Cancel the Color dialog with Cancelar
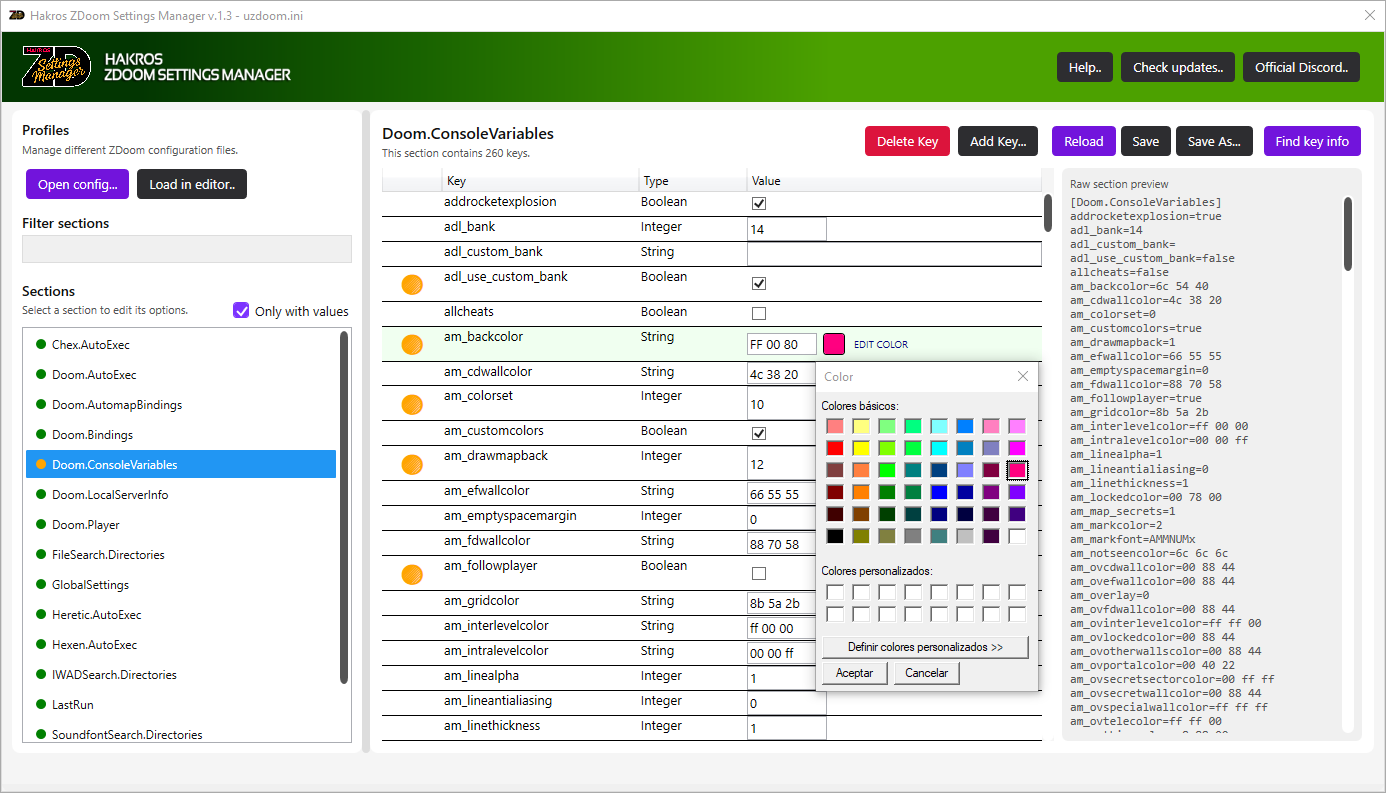Viewport: 1386px width, 793px height. (x=927, y=673)
